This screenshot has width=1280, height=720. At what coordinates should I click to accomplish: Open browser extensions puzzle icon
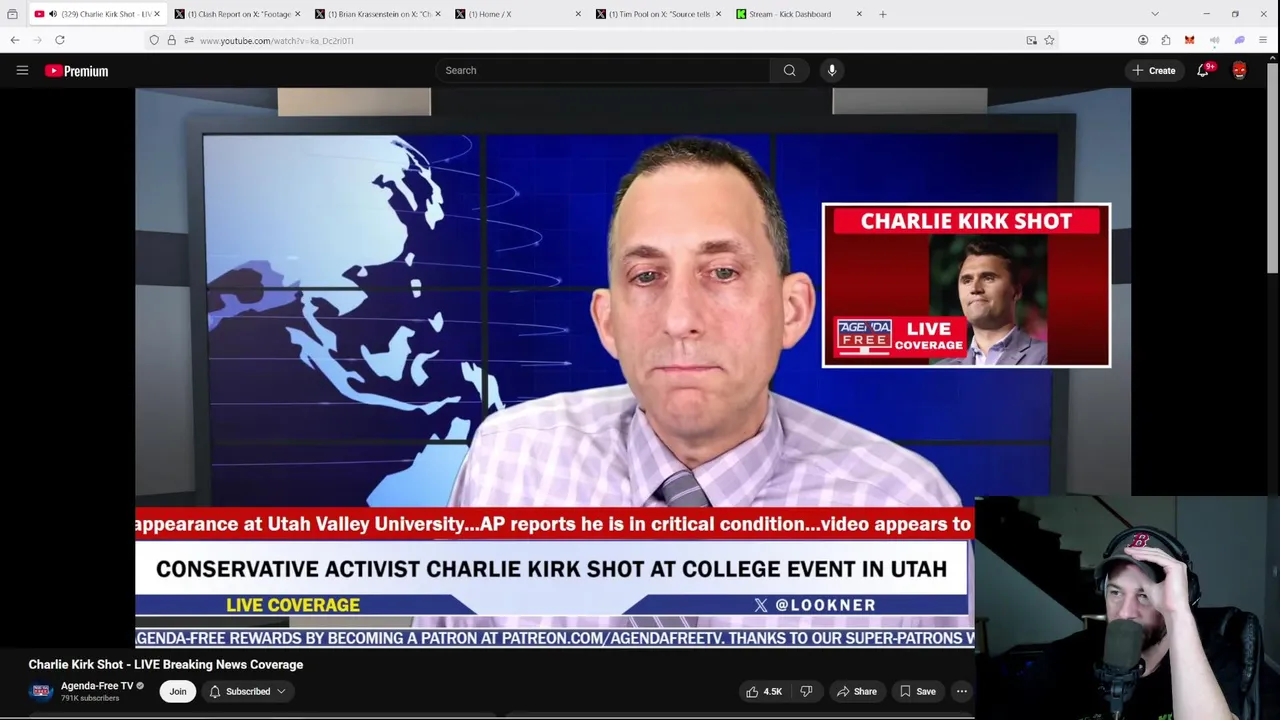pos(1166,40)
